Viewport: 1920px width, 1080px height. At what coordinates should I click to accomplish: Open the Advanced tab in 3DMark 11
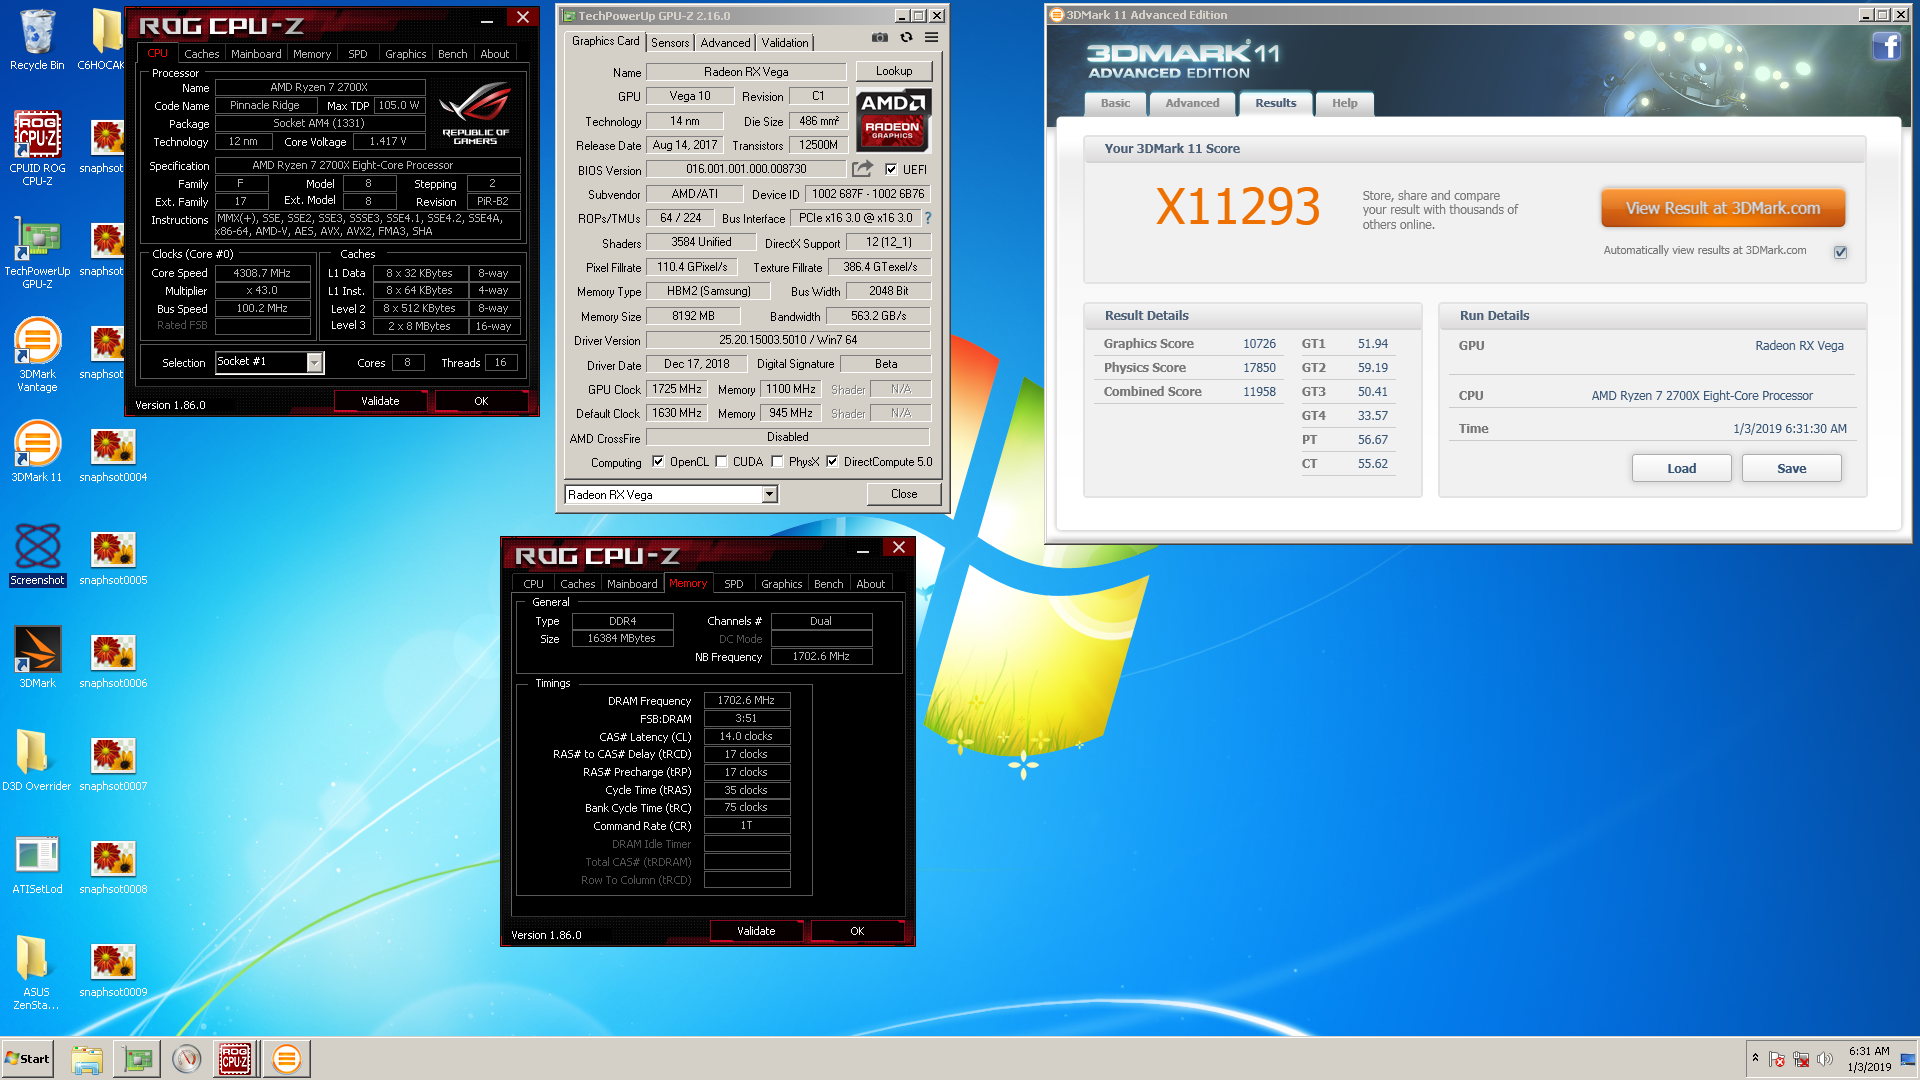[1192, 103]
